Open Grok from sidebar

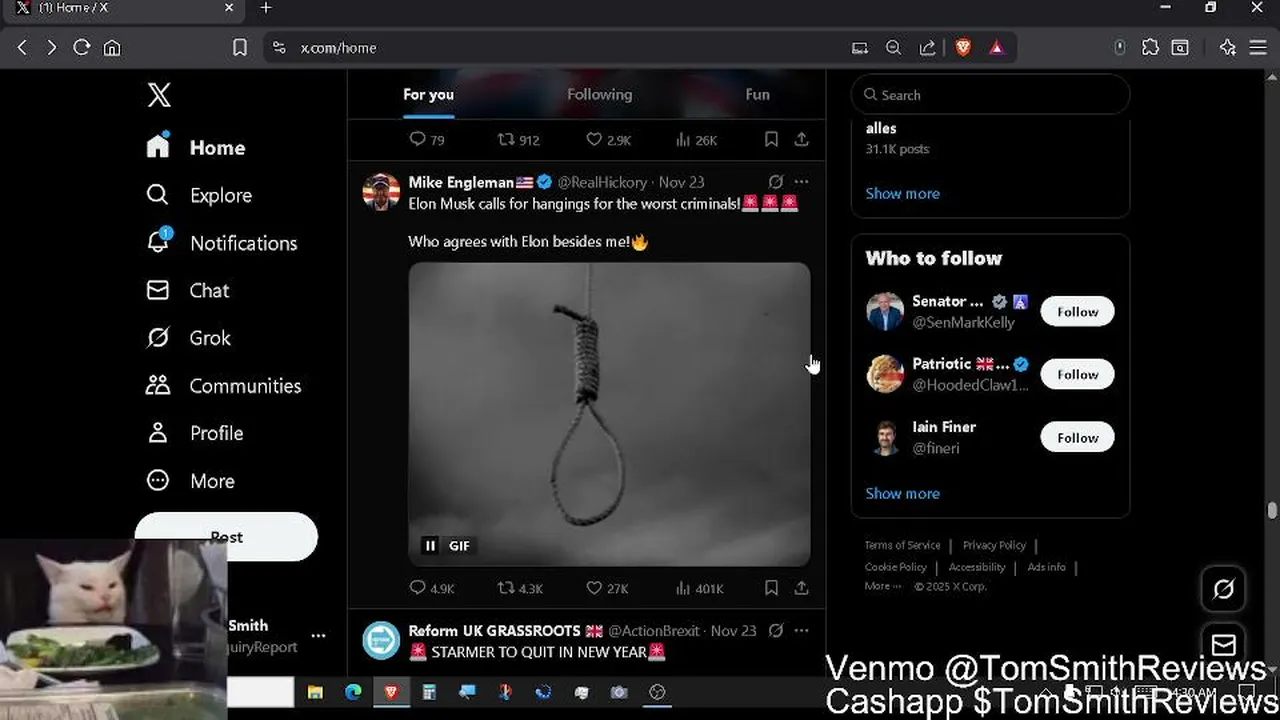point(188,338)
